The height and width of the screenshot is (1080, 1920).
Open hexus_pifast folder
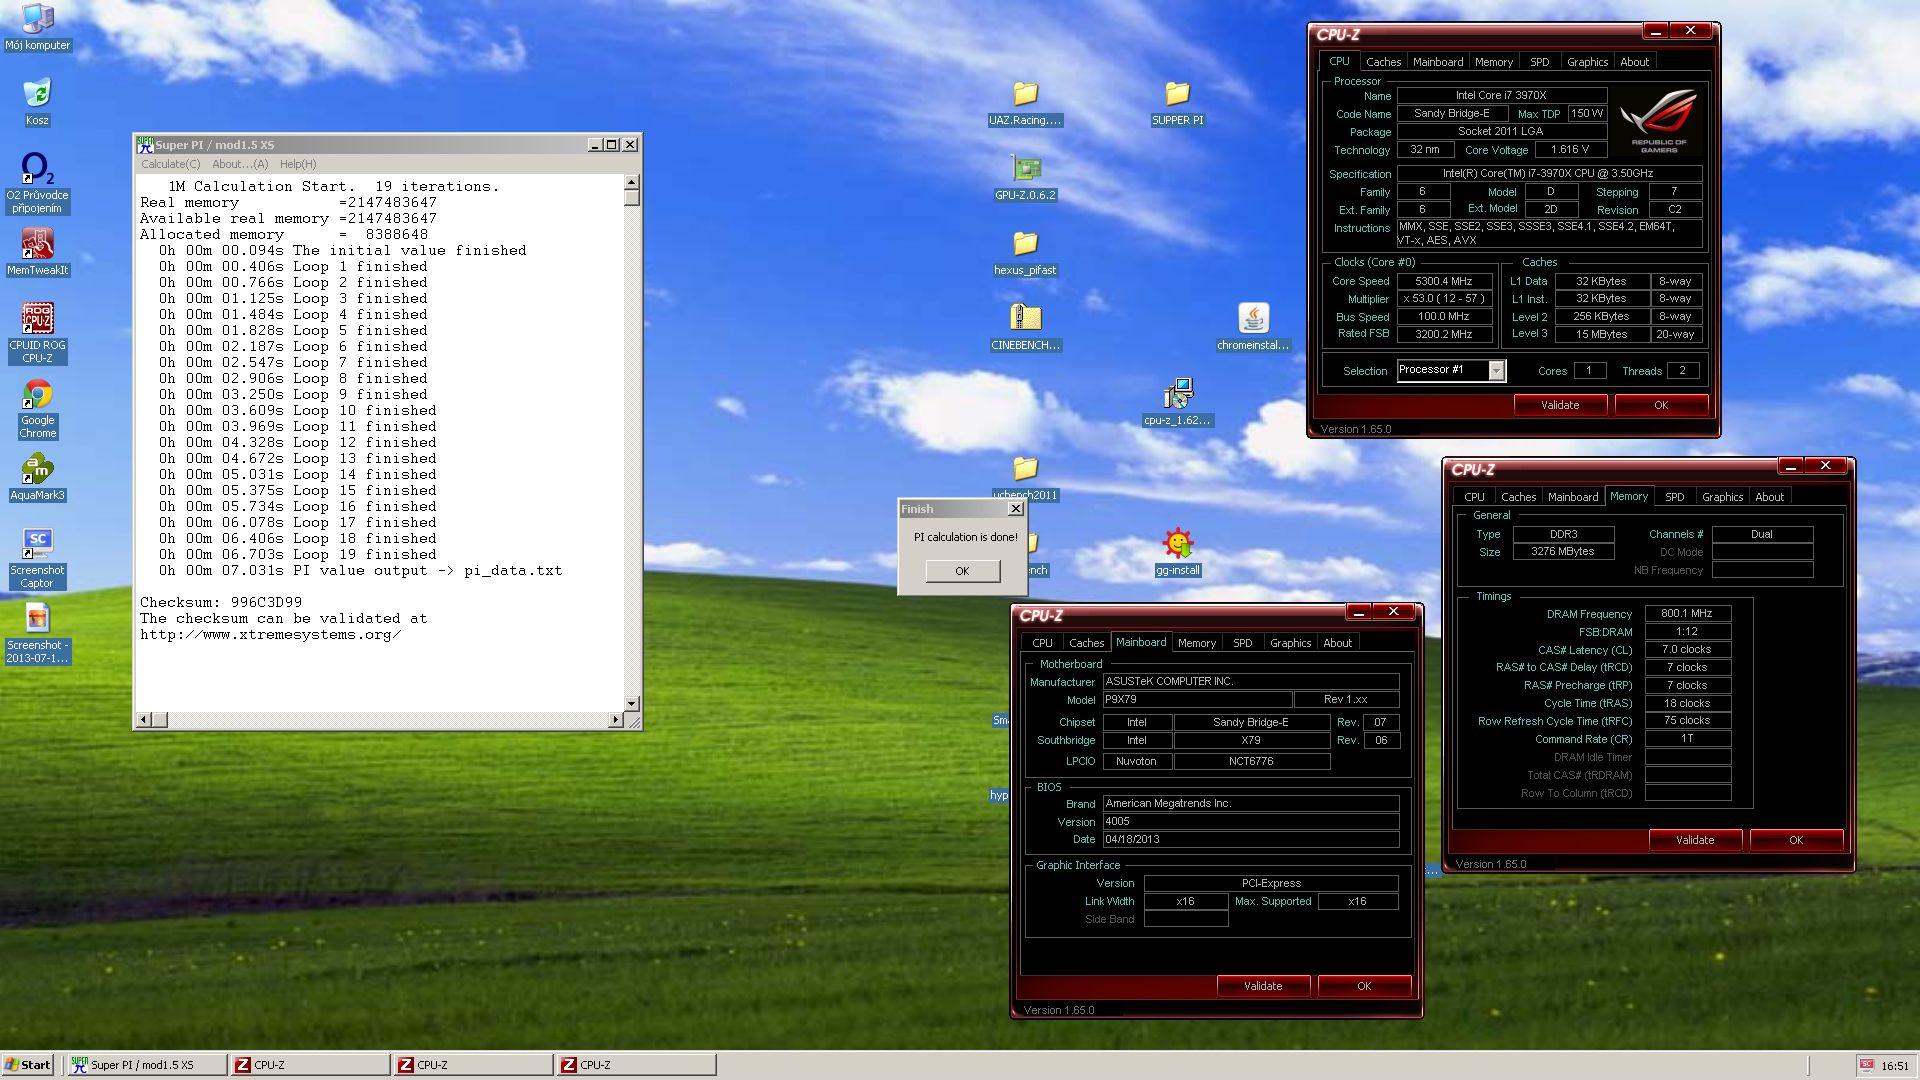point(1025,252)
